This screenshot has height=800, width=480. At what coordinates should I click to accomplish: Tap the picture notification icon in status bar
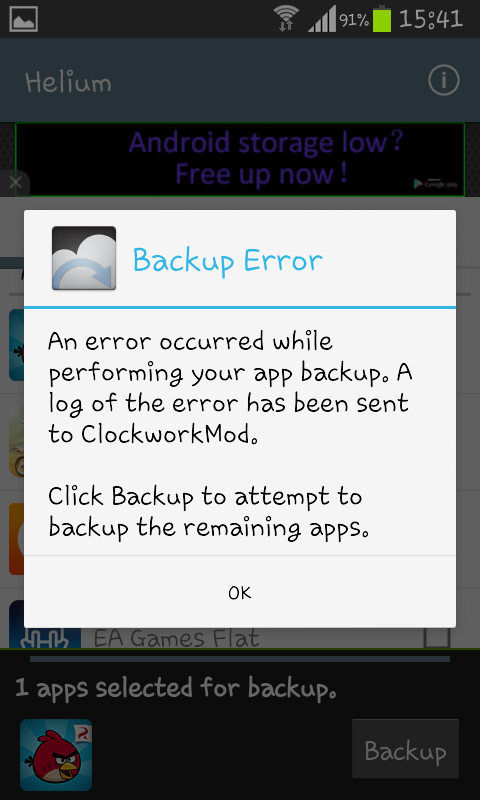(x=23, y=19)
